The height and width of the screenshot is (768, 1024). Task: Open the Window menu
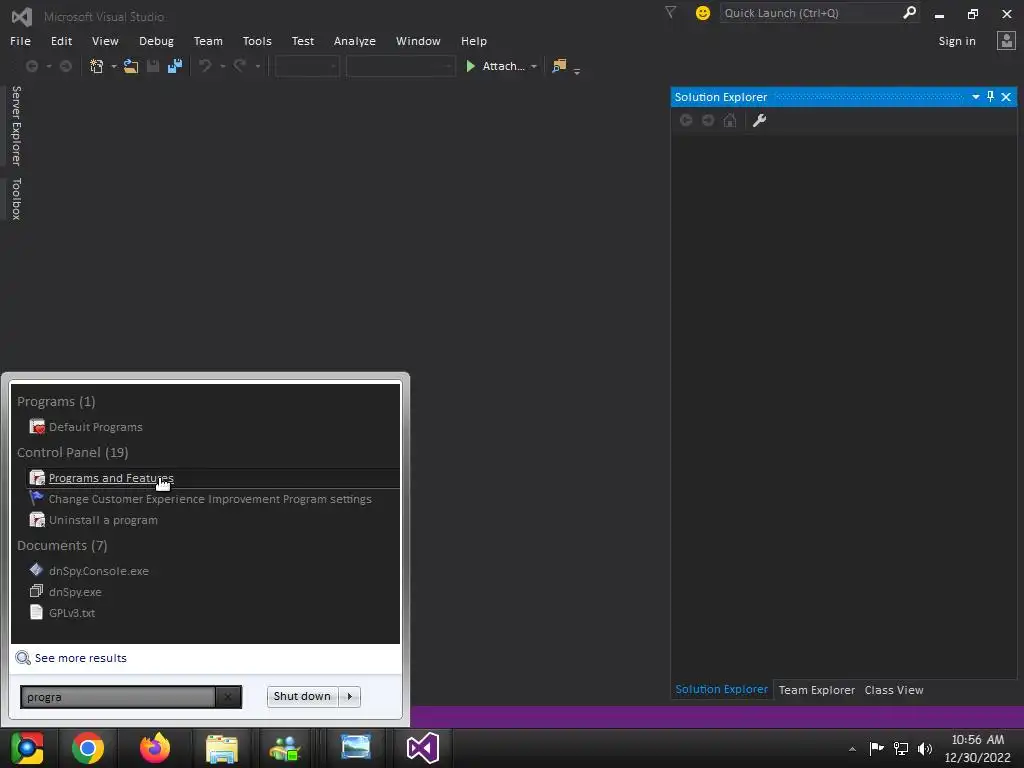pyautogui.click(x=418, y=41)
